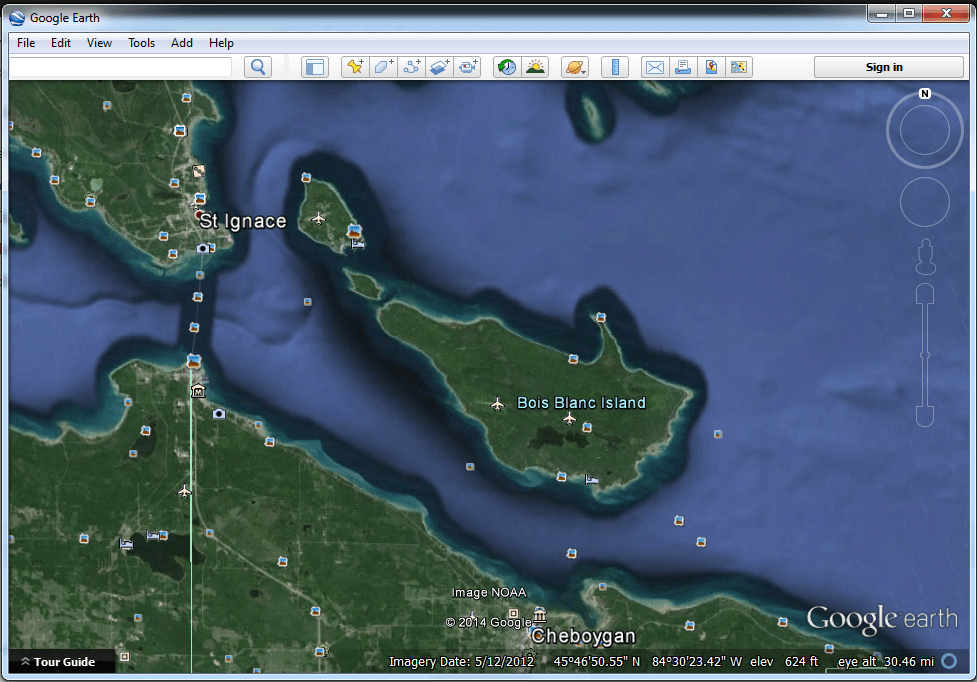Open the planet switcher dropdown
The height and width of the screenshot is (682, 977).
pyautogui.click(x=575, y=67)
